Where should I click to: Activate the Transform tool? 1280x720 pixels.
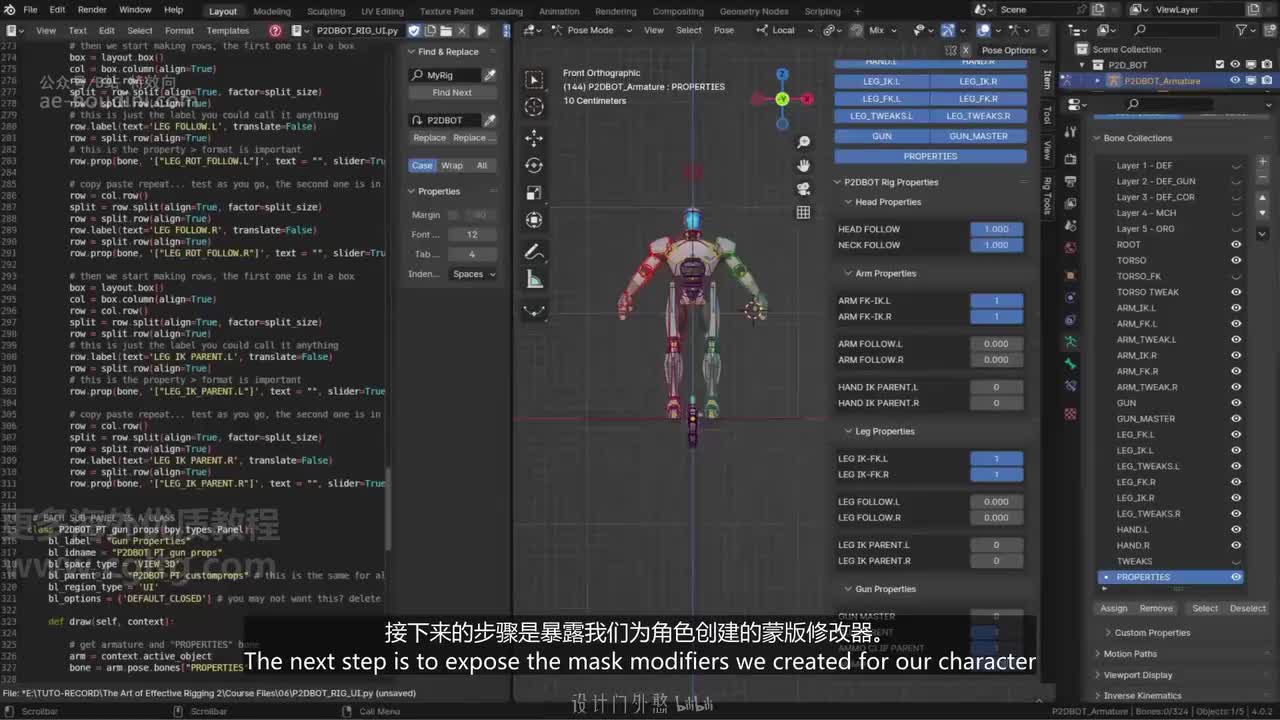coord(534,220)
